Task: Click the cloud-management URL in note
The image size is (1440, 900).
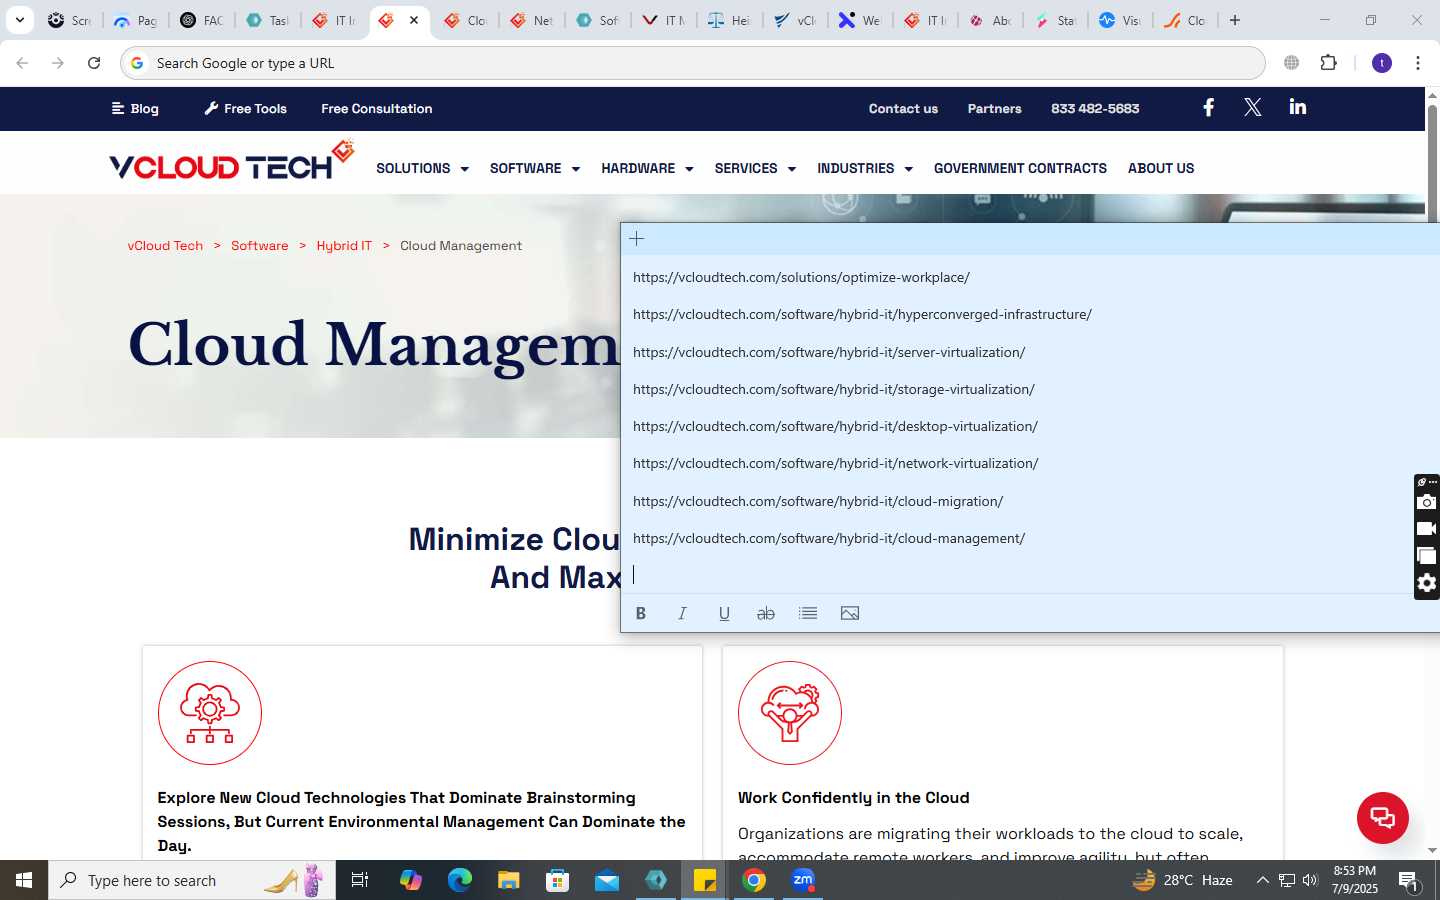Action: click(829, 538)
